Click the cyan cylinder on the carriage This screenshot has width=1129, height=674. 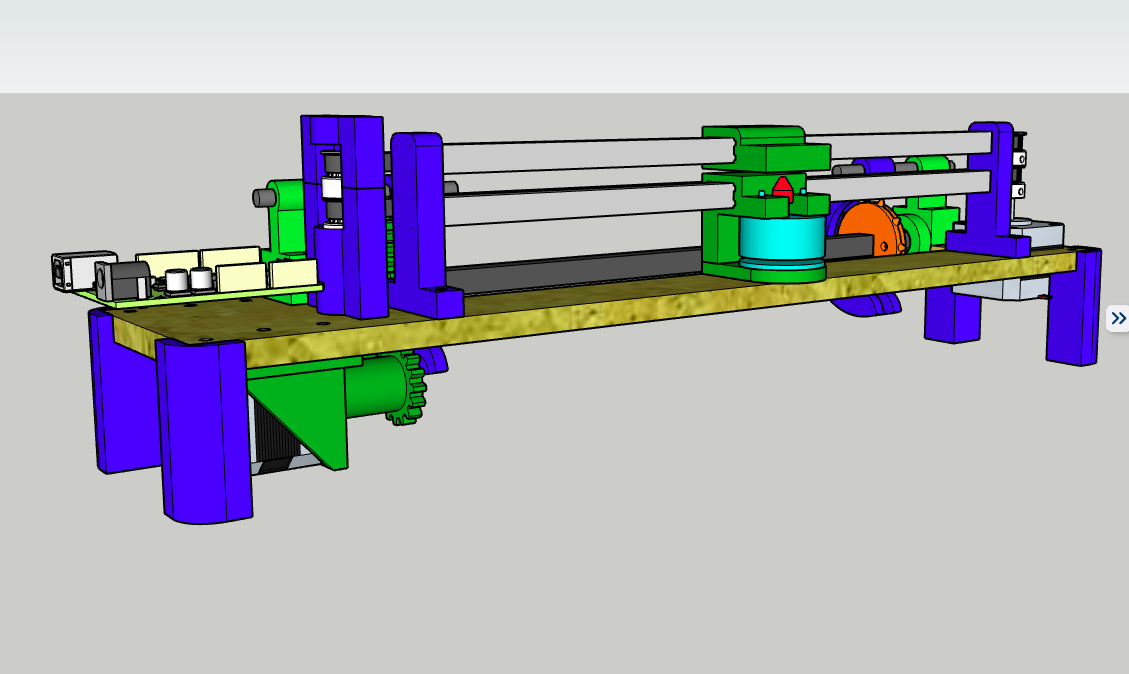tap(782, 240)
